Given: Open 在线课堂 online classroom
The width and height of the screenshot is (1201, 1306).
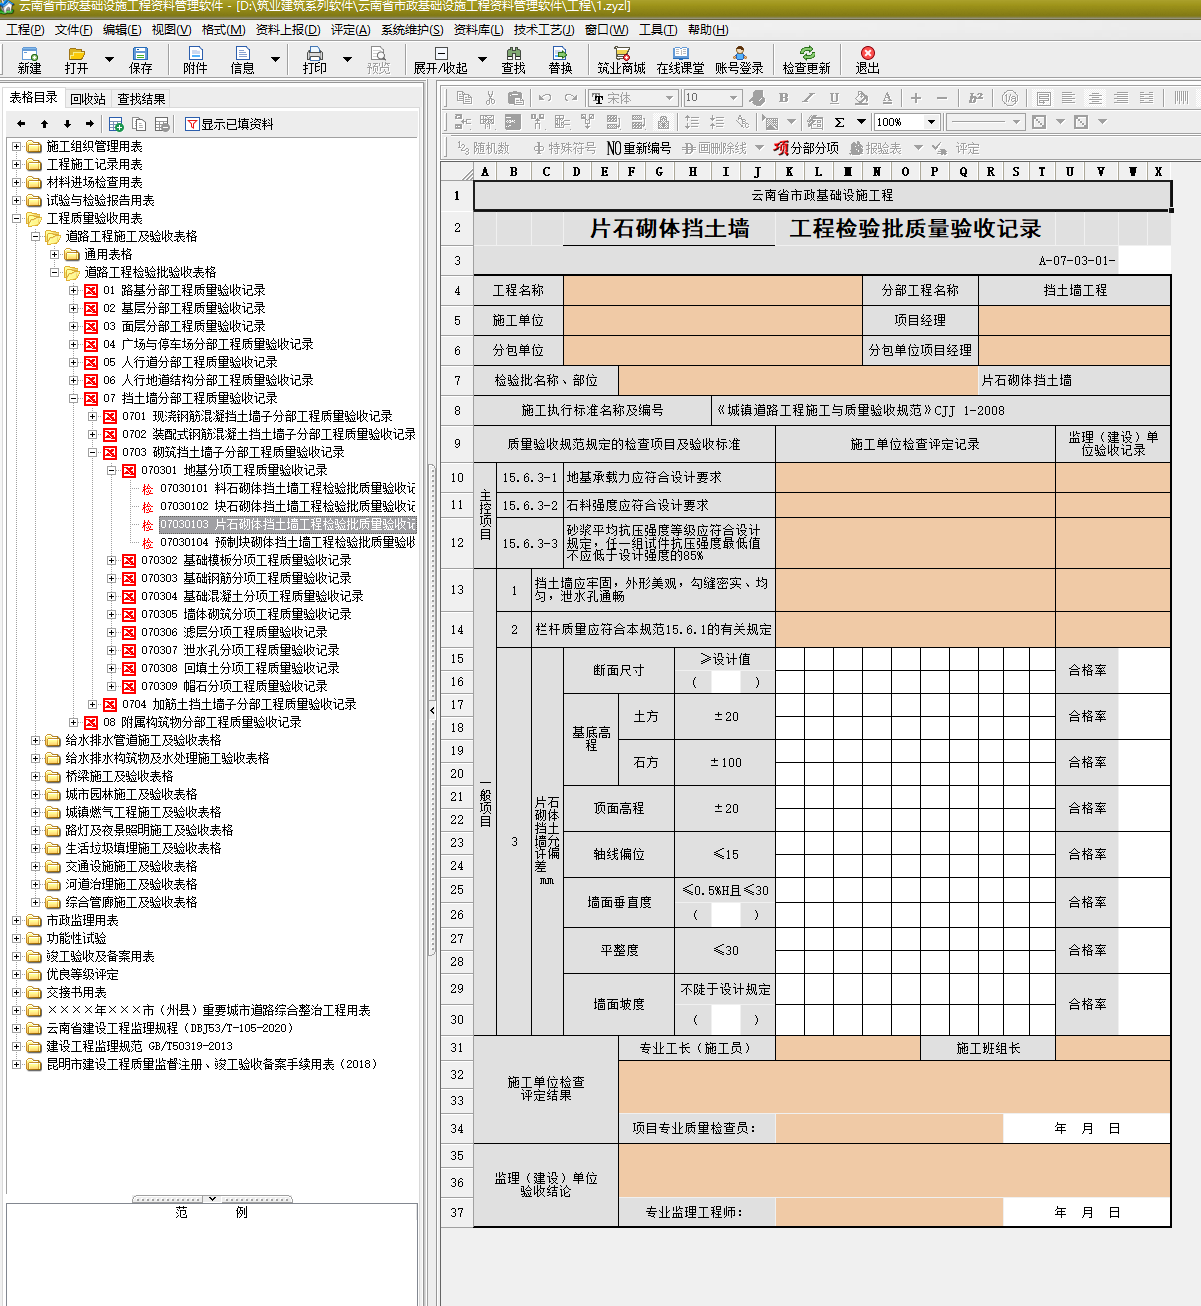Looking at the screenshot, I should [x=680, y=59].
